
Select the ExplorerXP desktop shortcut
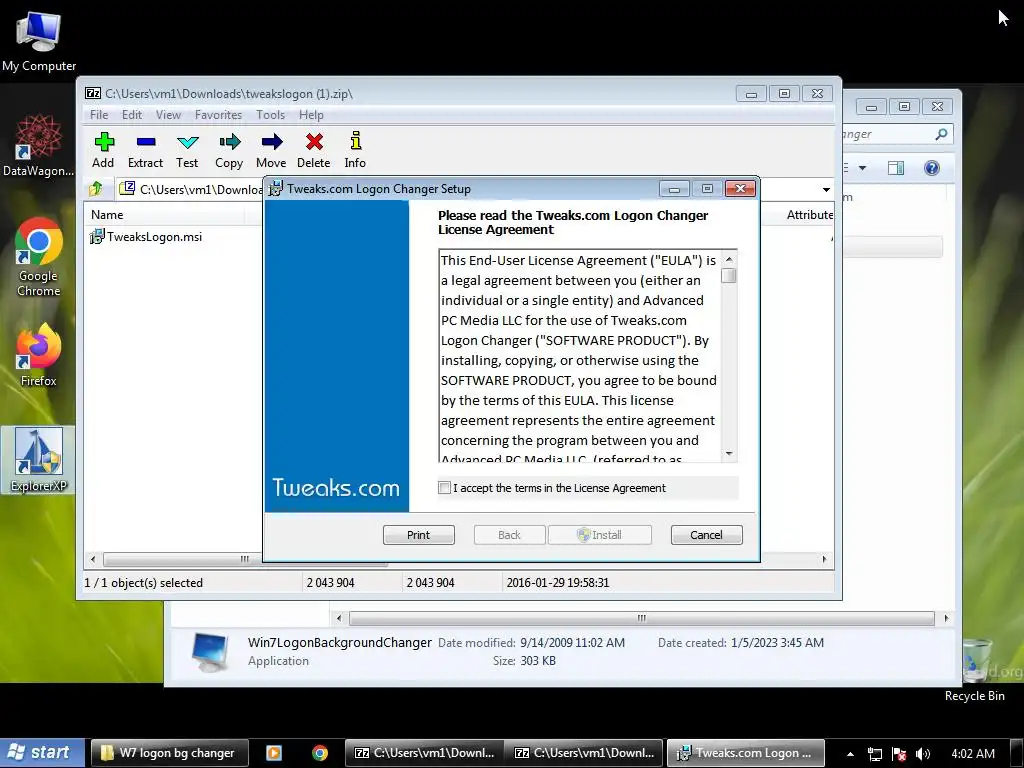(39, 460)
